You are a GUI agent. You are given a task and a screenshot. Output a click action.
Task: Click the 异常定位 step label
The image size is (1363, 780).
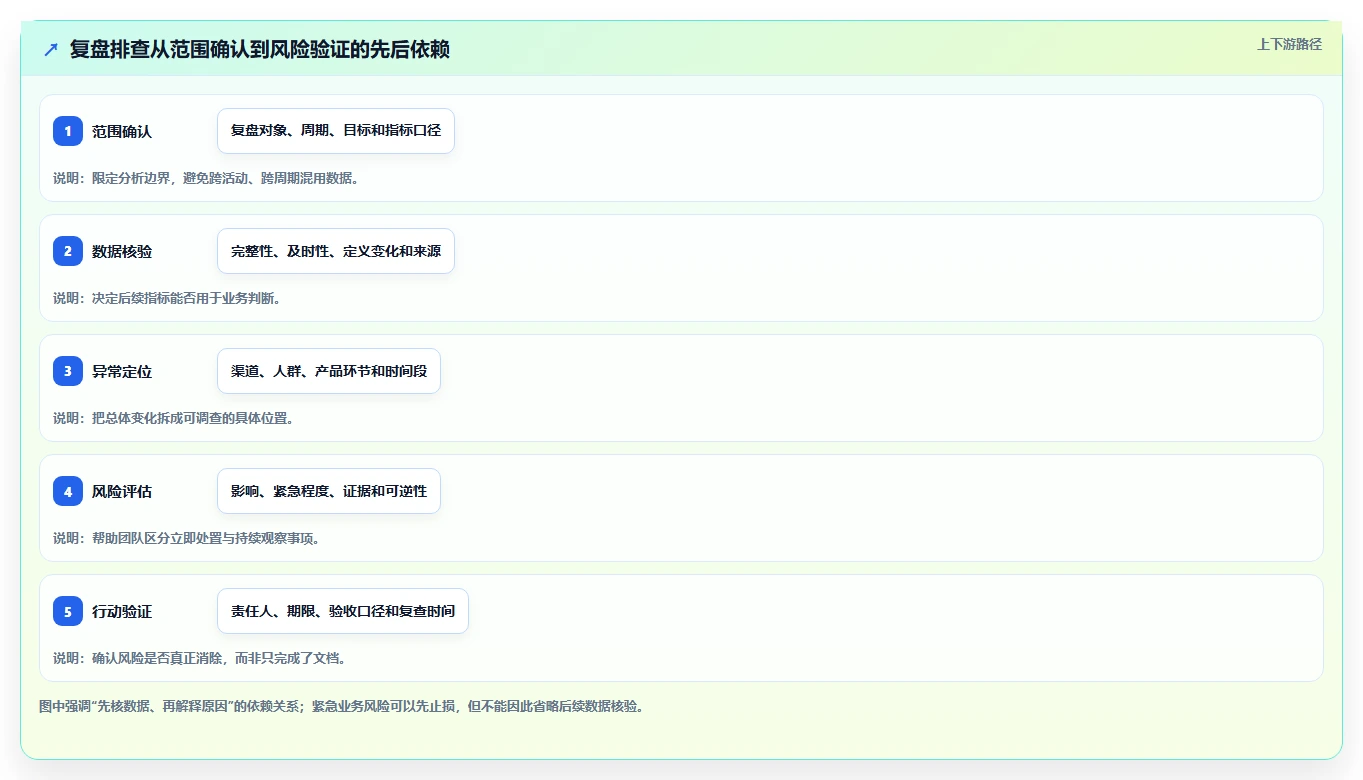pos(122,371)
